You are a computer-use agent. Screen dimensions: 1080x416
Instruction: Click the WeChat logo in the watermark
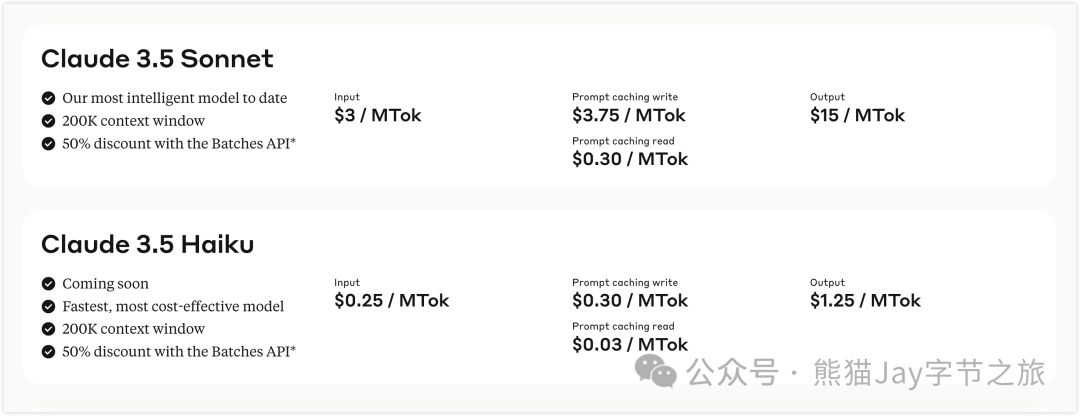tap(656, 371)
